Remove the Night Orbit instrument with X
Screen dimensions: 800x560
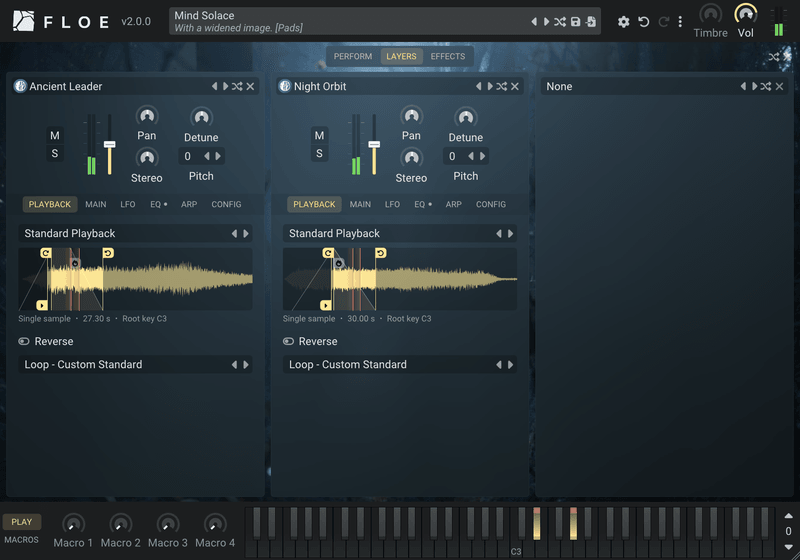(x=515, y=86)
